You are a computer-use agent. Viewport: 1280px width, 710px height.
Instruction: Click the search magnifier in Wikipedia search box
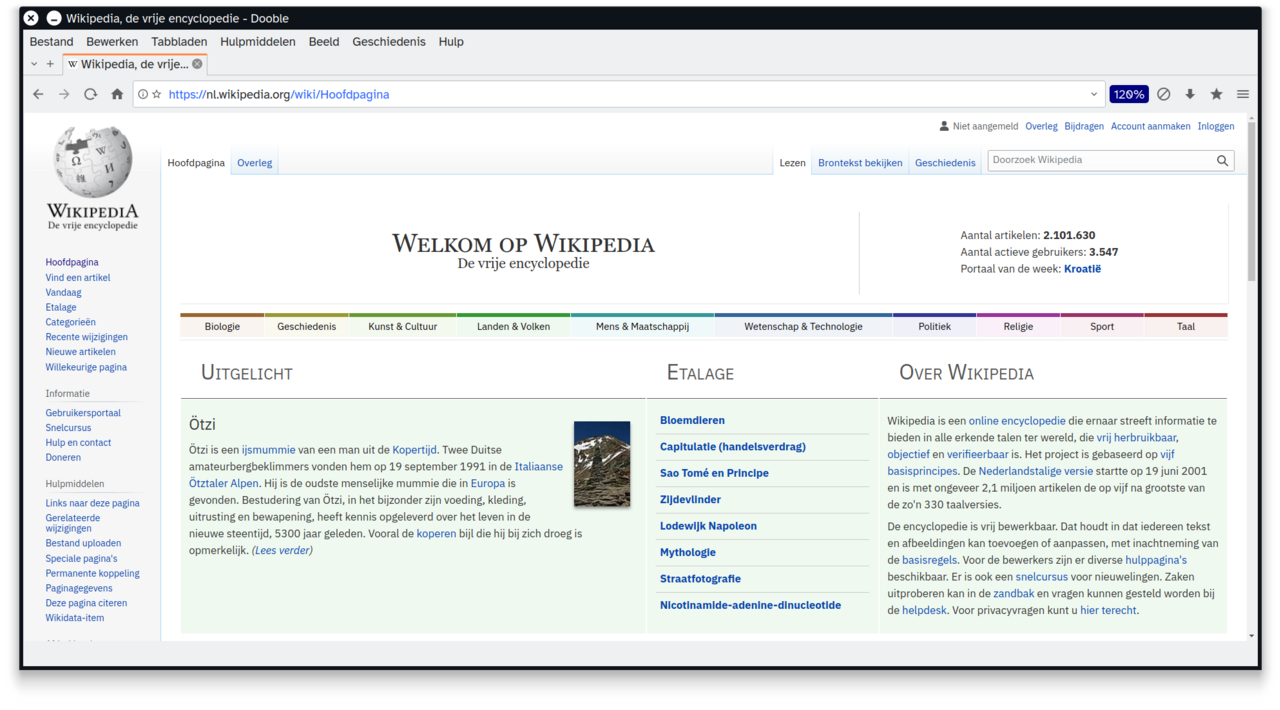1222,160
